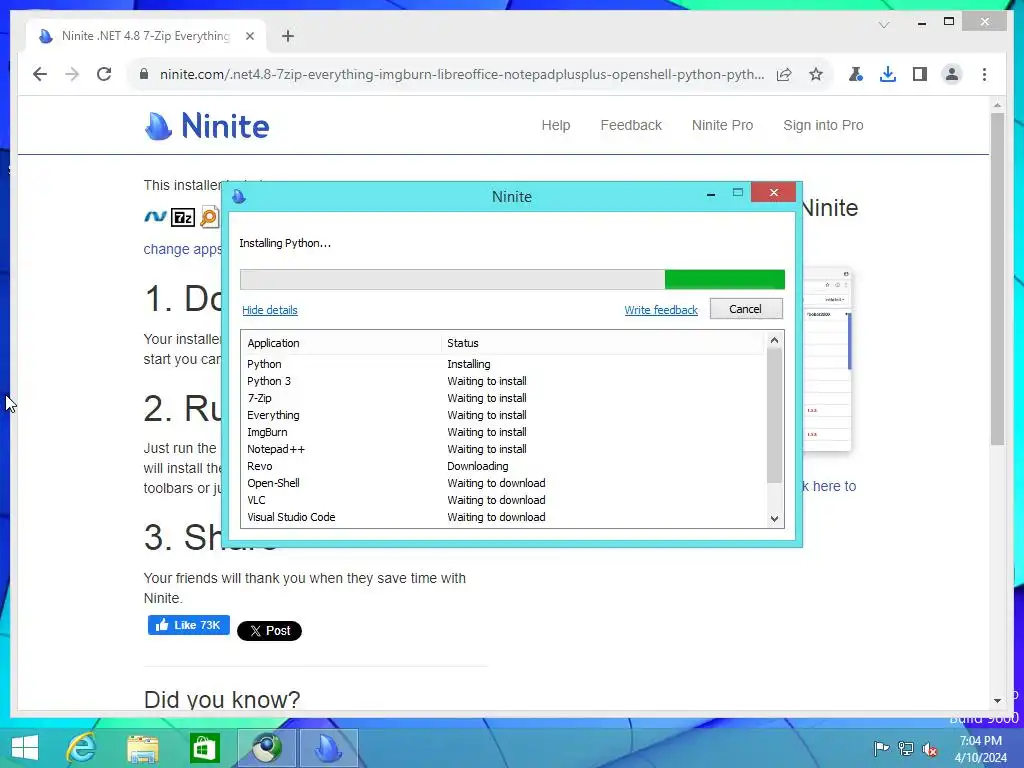Open Chrome Labs flask icon
Viewport: 1024px width, 768px height.
click(856, 74)
